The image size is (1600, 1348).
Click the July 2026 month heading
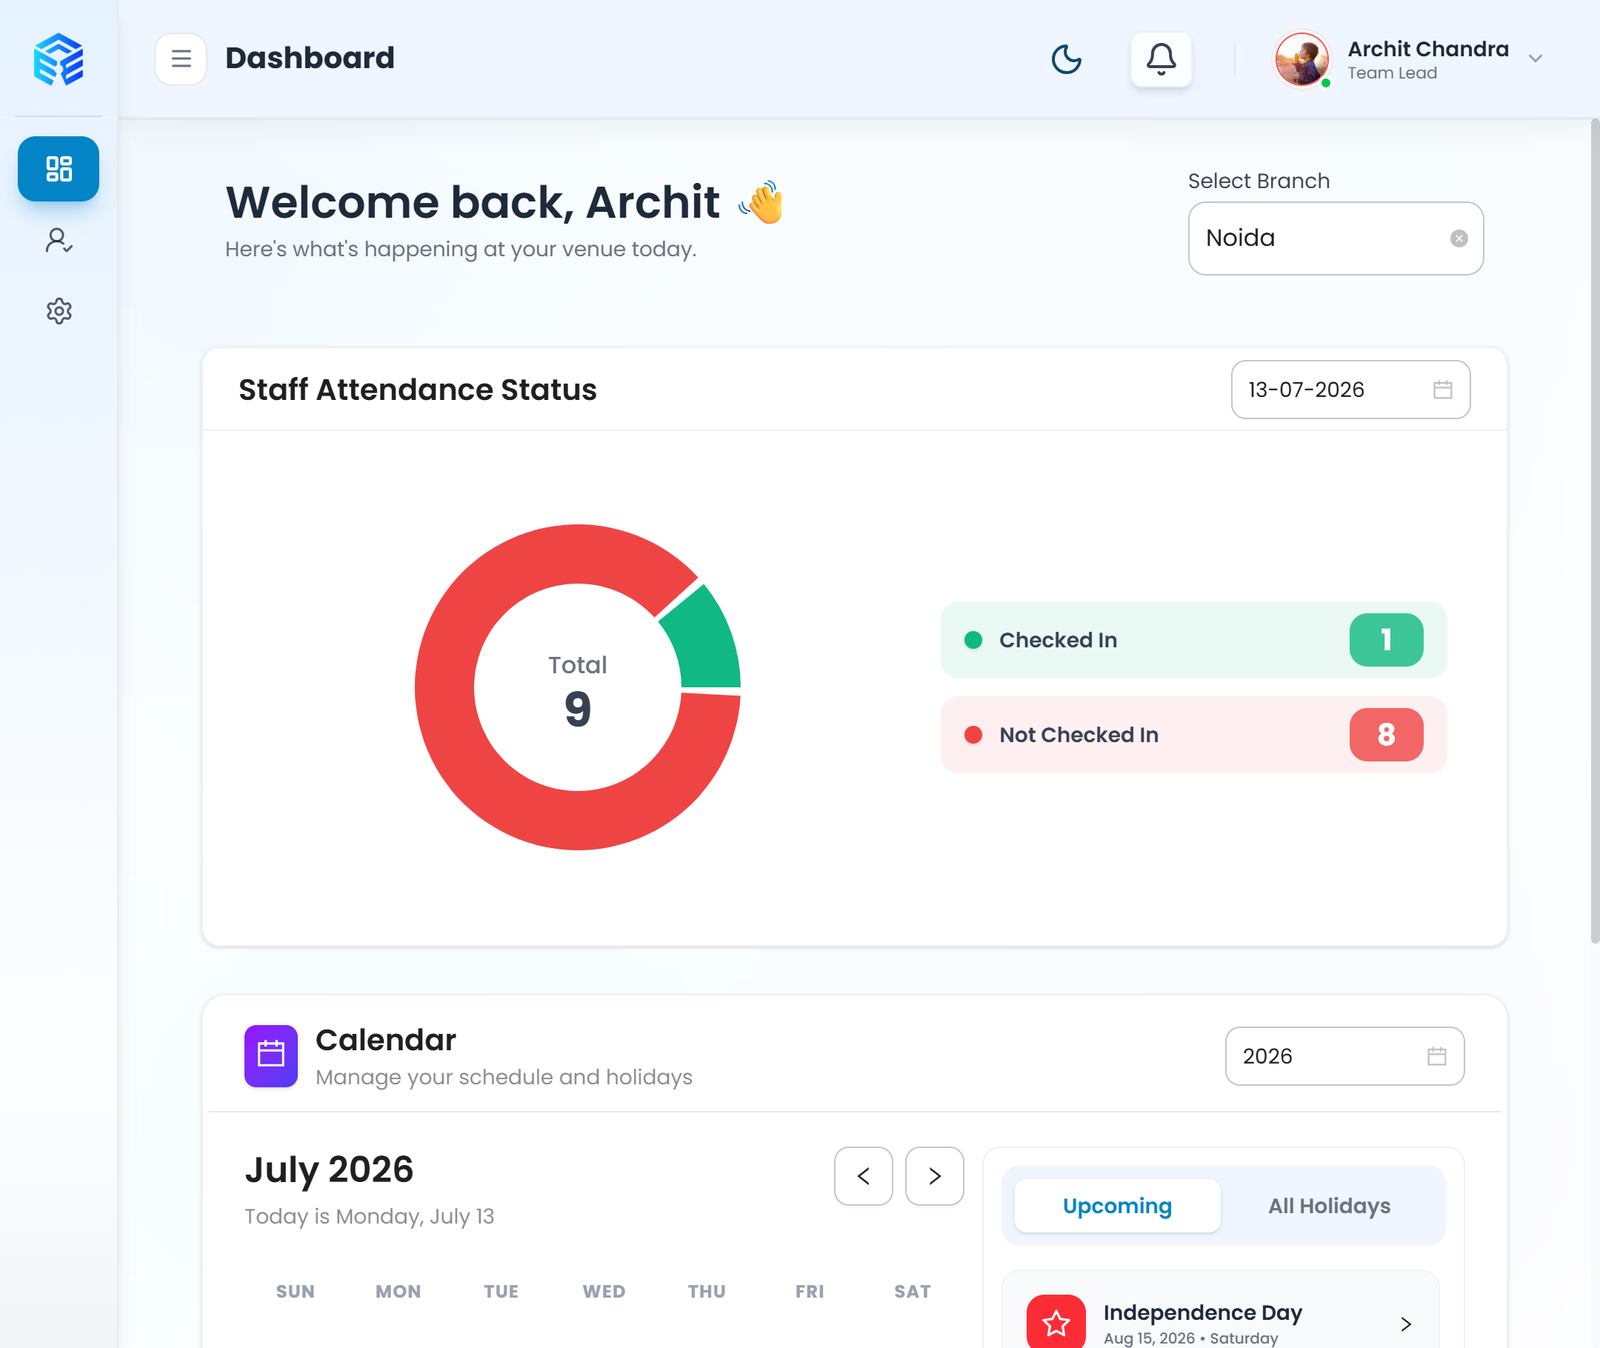click(329, 1169)
